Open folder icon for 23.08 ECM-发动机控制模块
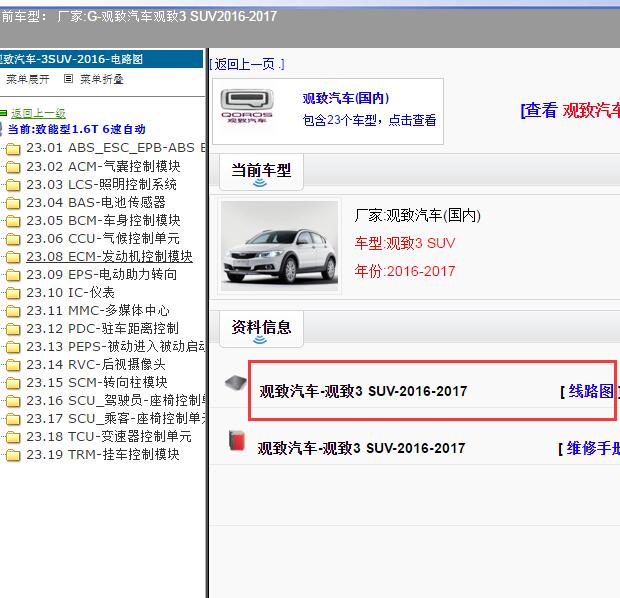This screenshot has height=598, width=620. (x=13, y=257)
